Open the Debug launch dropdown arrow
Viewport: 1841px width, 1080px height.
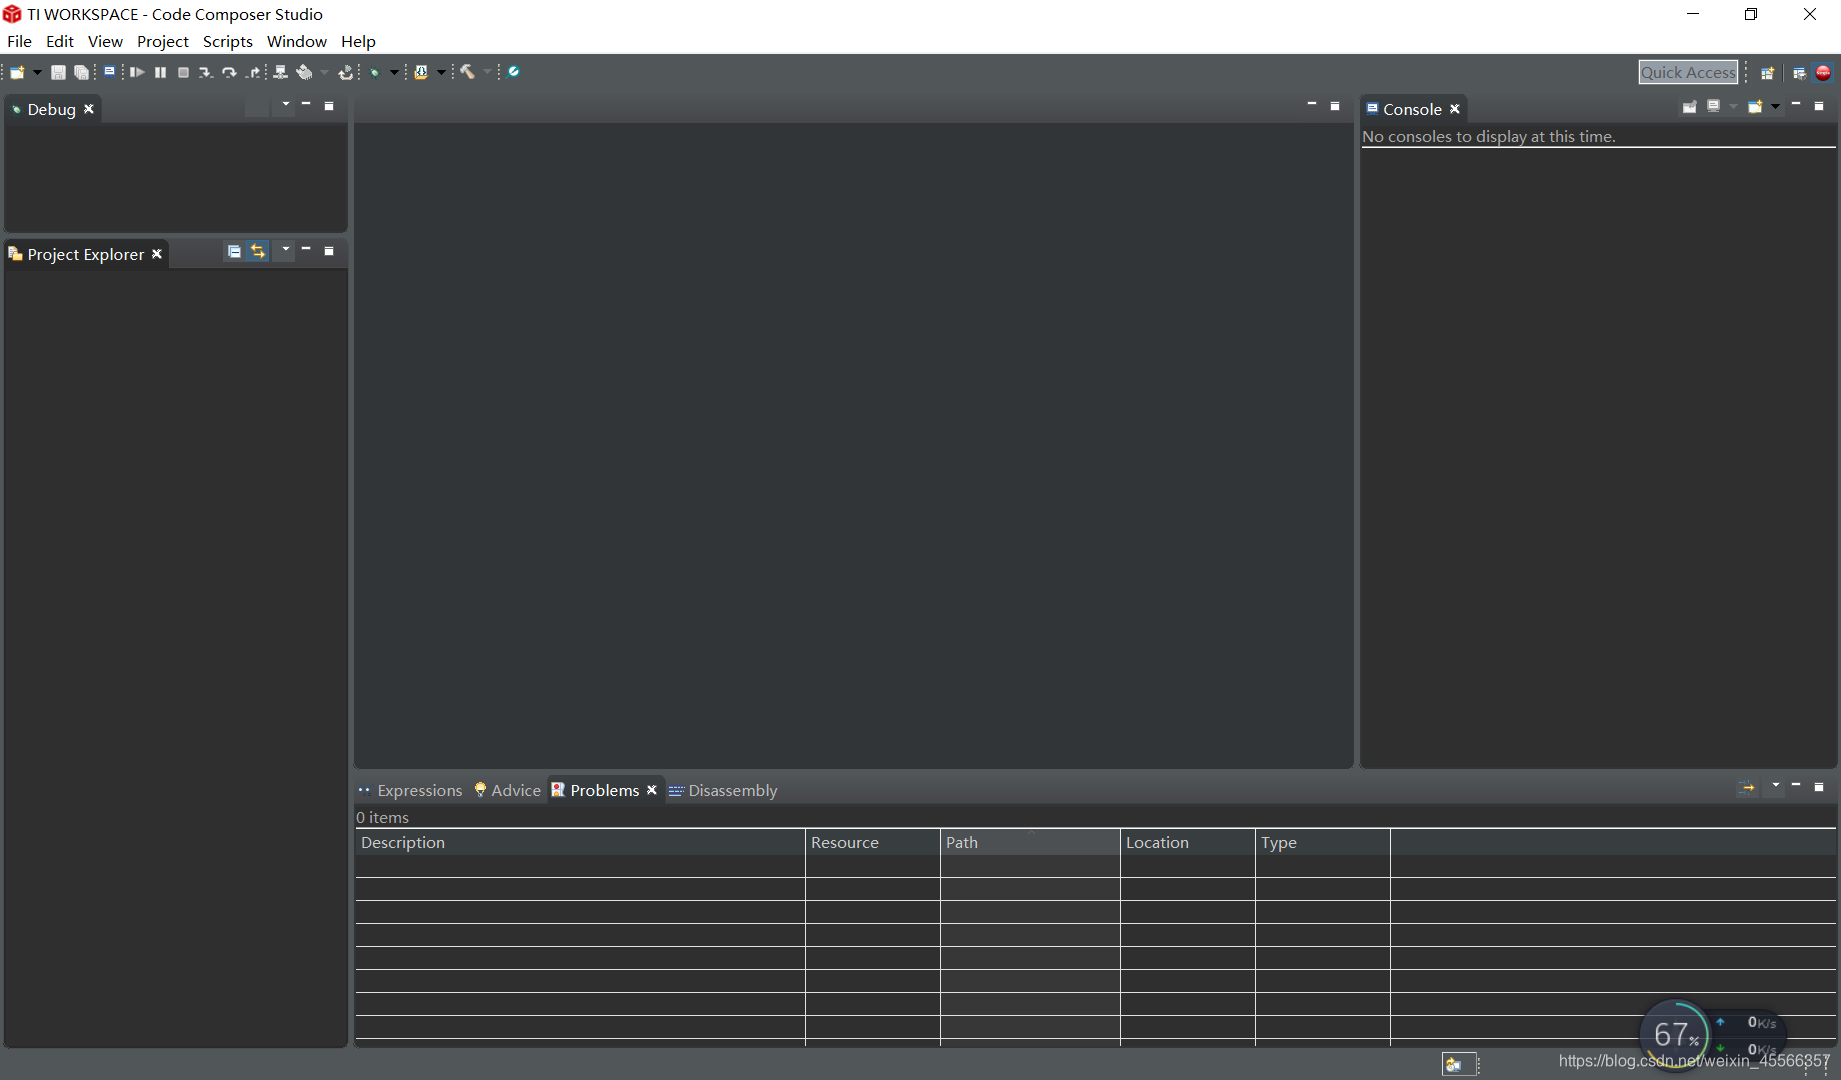pyautogui.click(x=394, y=72)
